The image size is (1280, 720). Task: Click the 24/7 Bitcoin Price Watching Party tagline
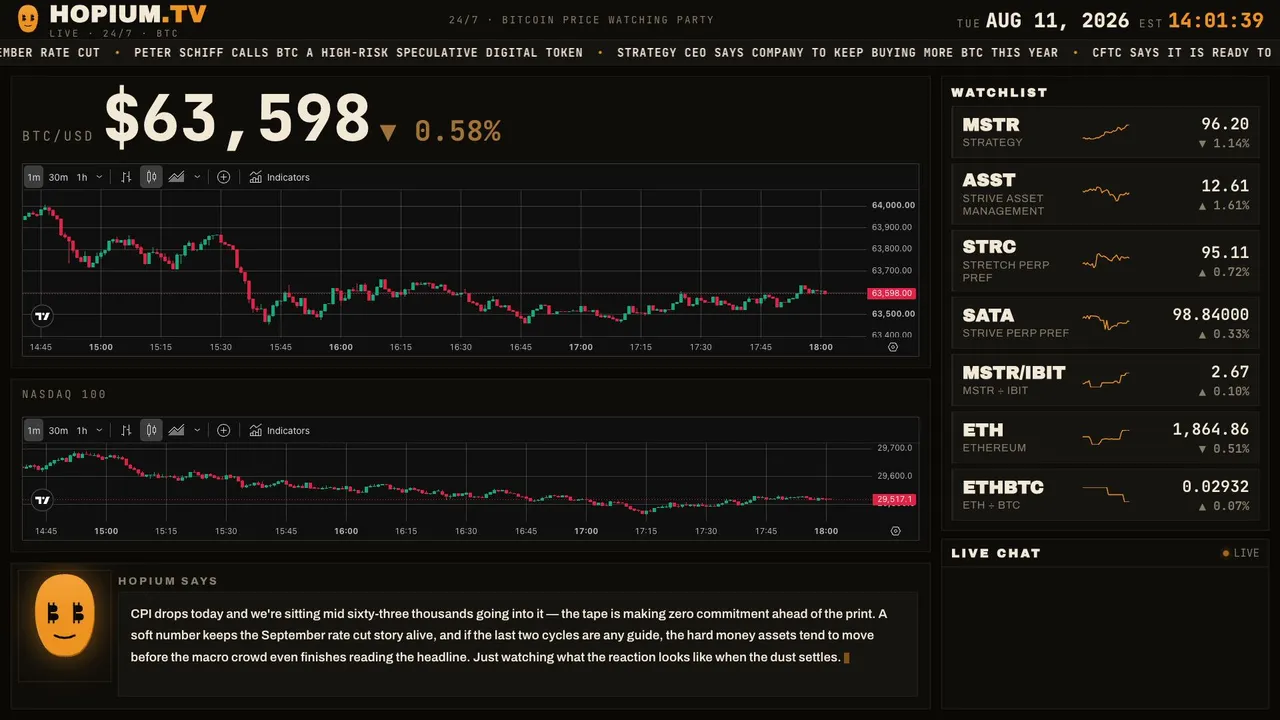tap(581, 20)
